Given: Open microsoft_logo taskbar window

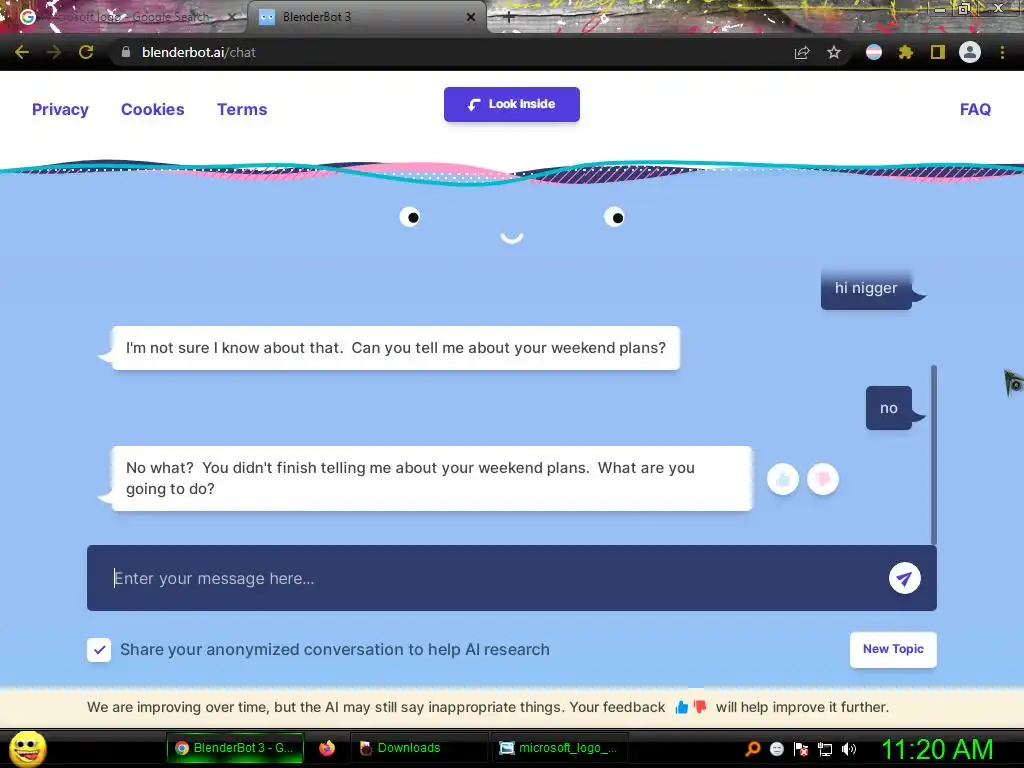Looking at the screenshot, I should coord(558,748).
